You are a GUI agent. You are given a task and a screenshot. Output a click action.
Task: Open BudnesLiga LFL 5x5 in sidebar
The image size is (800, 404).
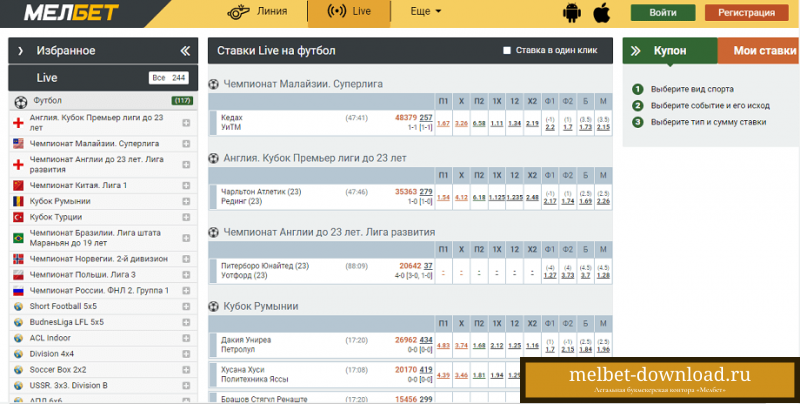[66, 322]
